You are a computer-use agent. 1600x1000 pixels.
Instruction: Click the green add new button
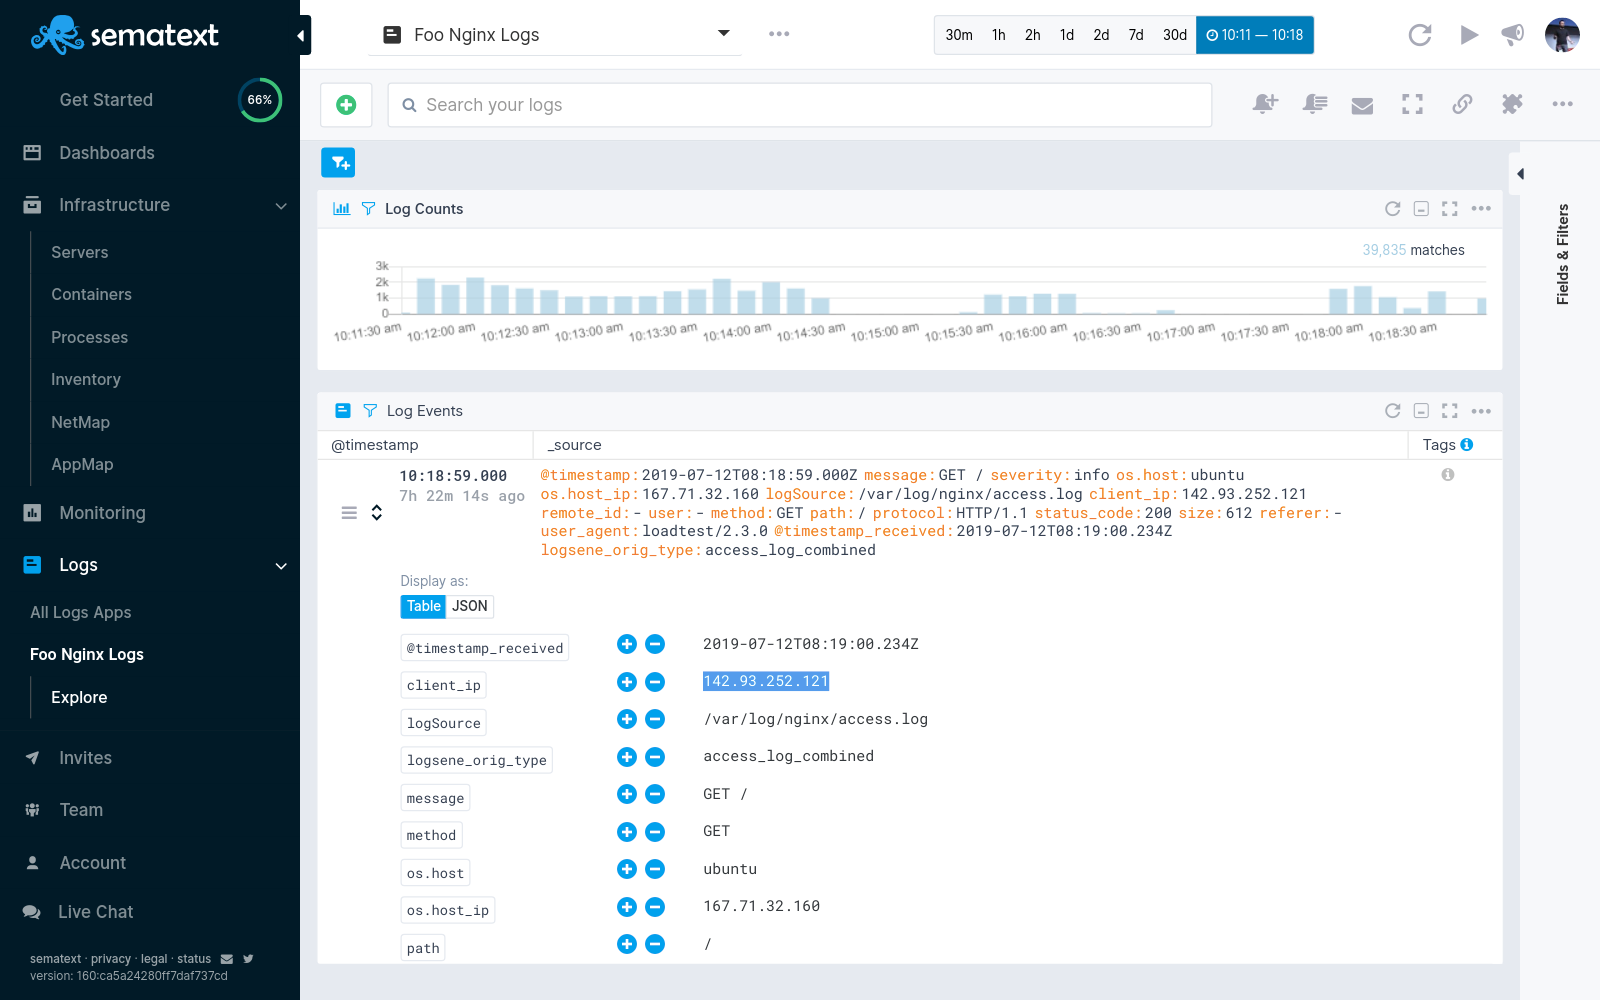(346, 105)
